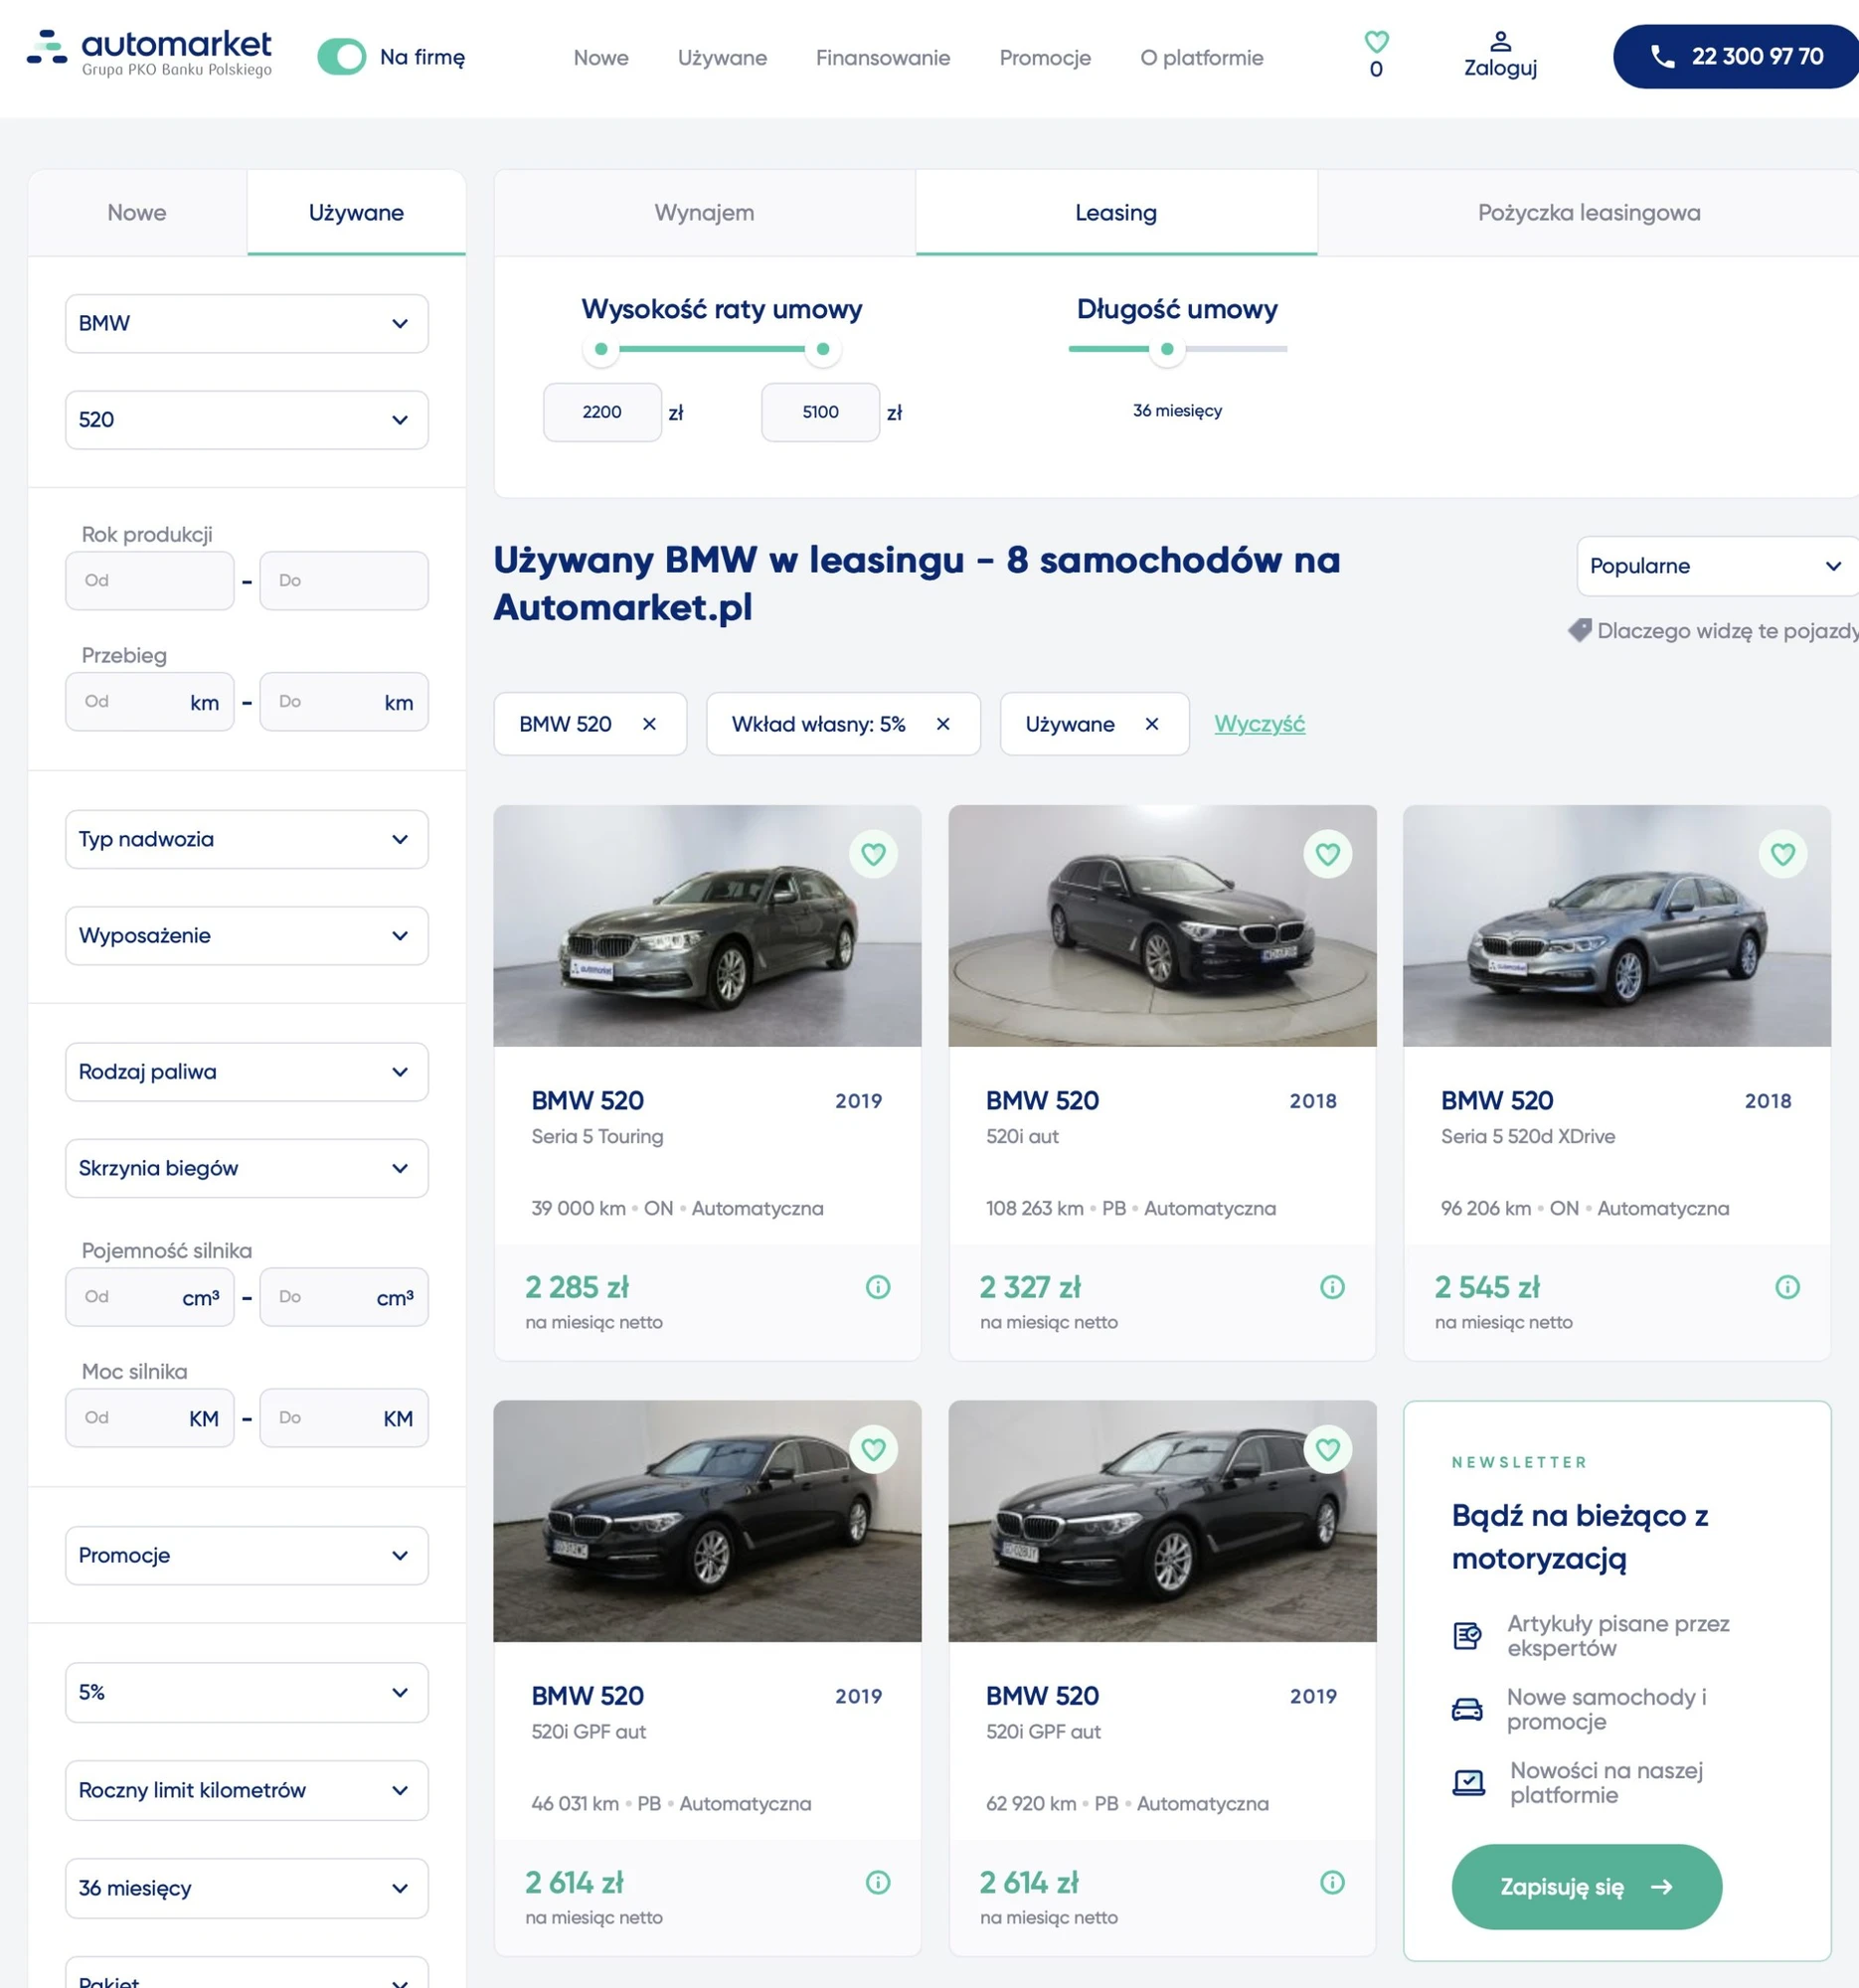Open the 520i aut 2018 car photo
Viewport: 1859px width, 1988px height.
(x=1162, y=926)
